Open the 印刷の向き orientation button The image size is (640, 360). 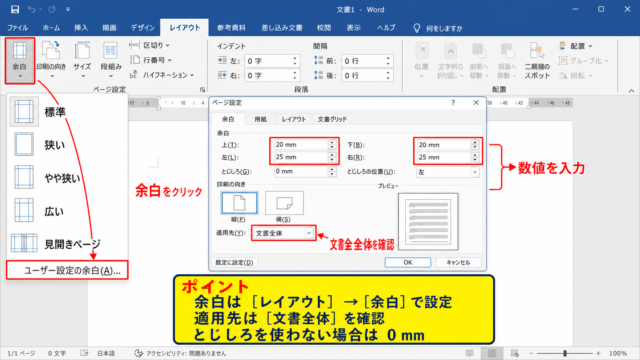(x=51, y=60)
